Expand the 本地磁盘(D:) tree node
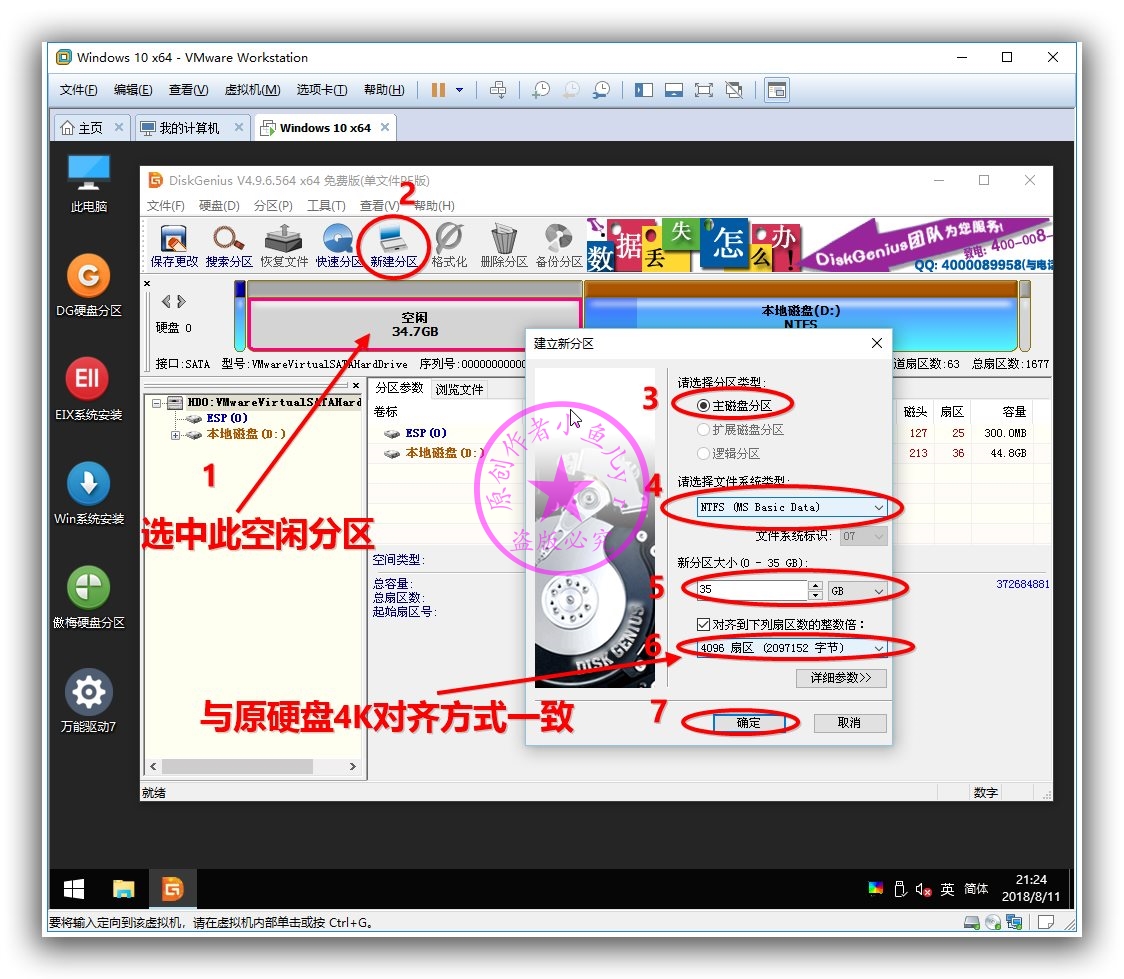Image resolution: width=1124 pixels, height=979 pixels. click(177, 434)
